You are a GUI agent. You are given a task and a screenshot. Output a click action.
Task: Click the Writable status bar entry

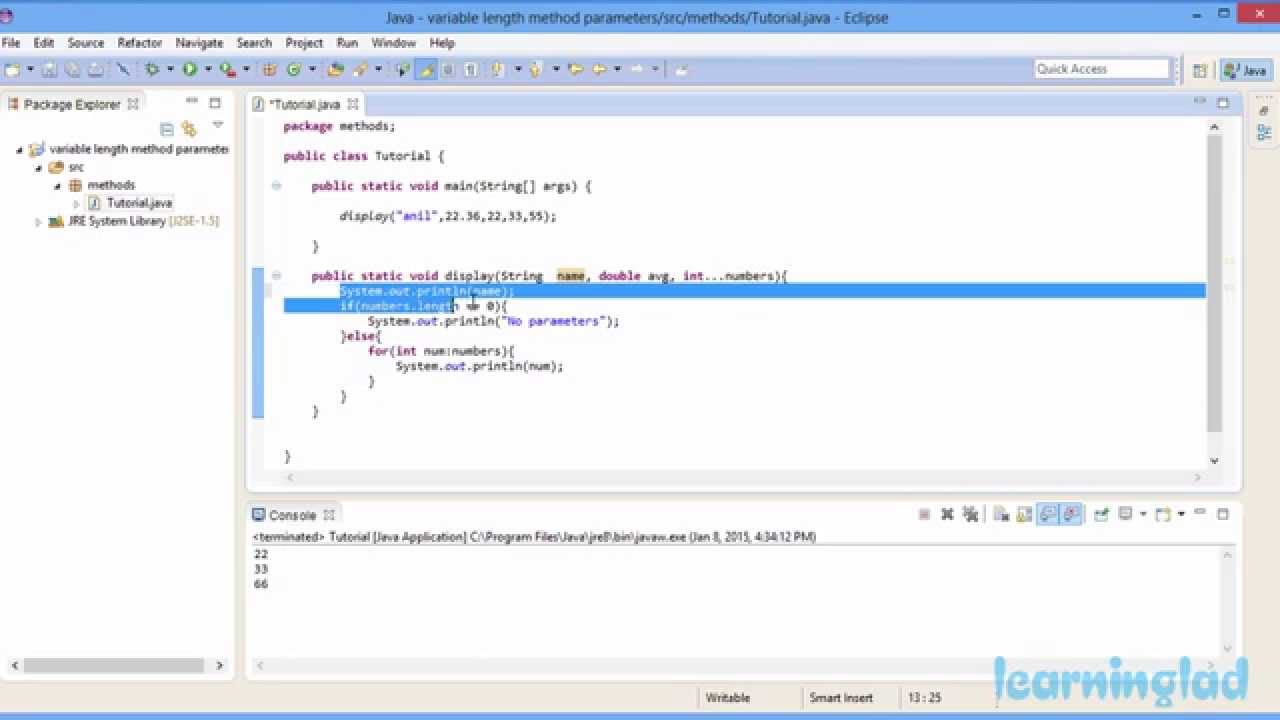[727, 698]
